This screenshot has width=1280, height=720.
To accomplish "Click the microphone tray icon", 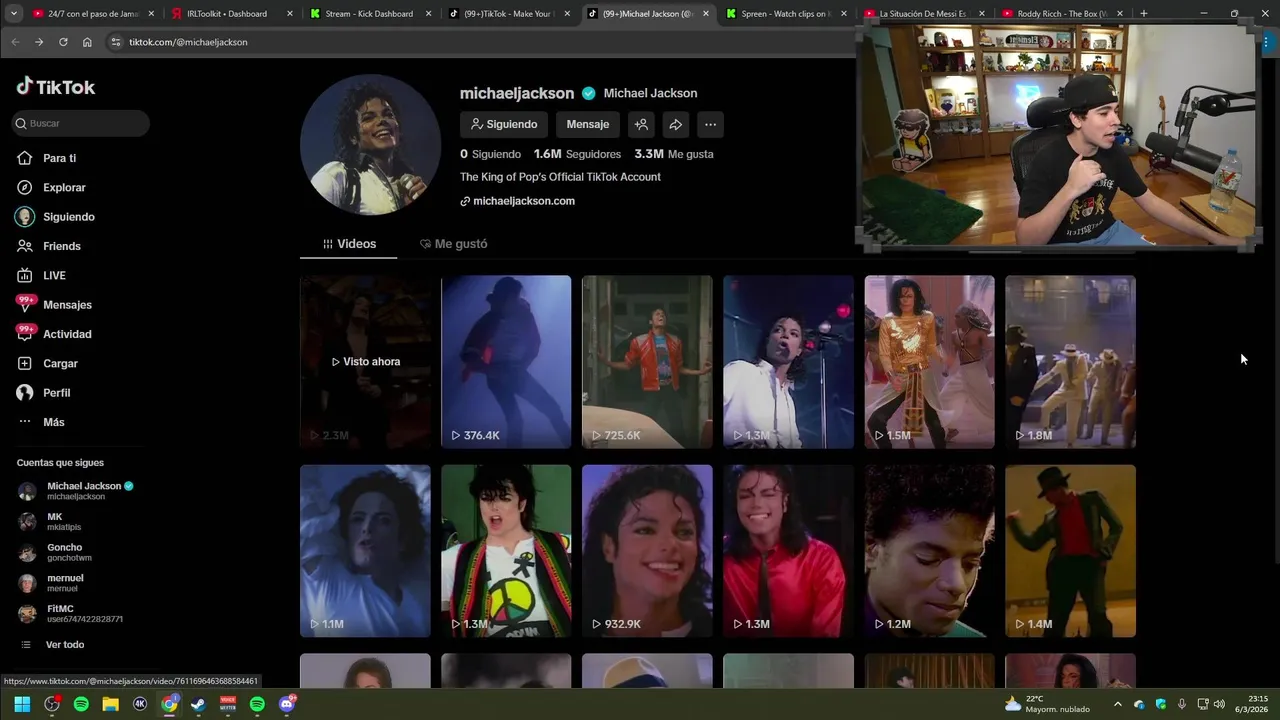I will 1182,704.
